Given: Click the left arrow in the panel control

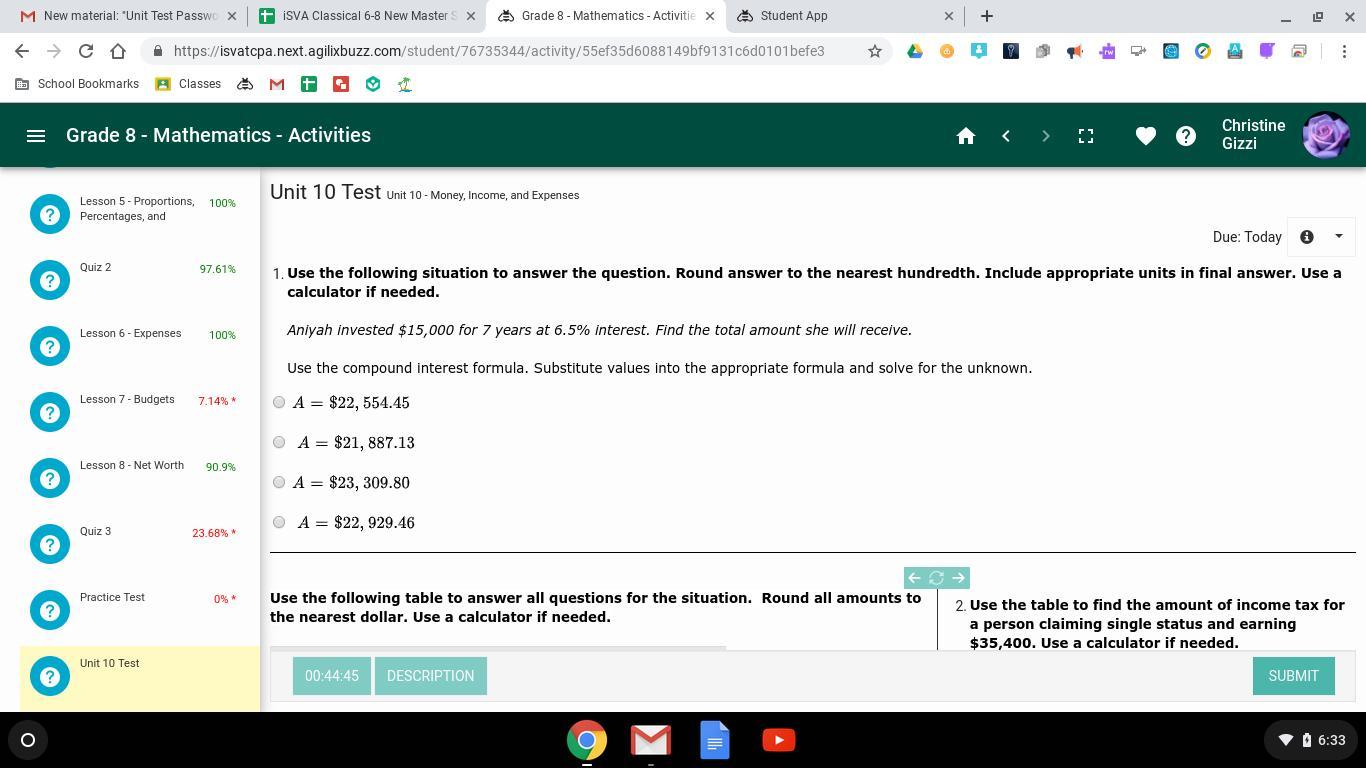Looking at the screenshot, I should pos(914,578).
